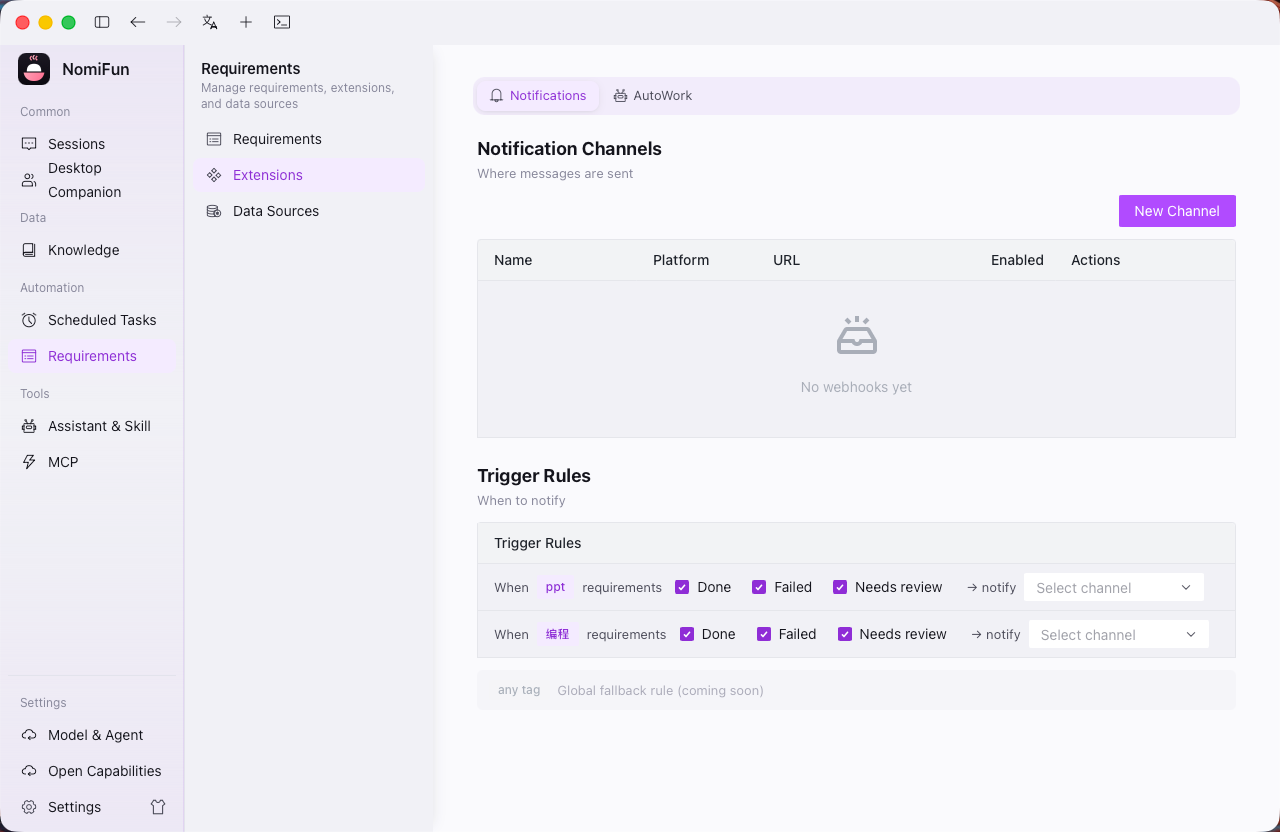Viewport: 1280px width, 832px height.
Task: Click the Requirements list icon in the sidebar
Action: pos(29,356)
